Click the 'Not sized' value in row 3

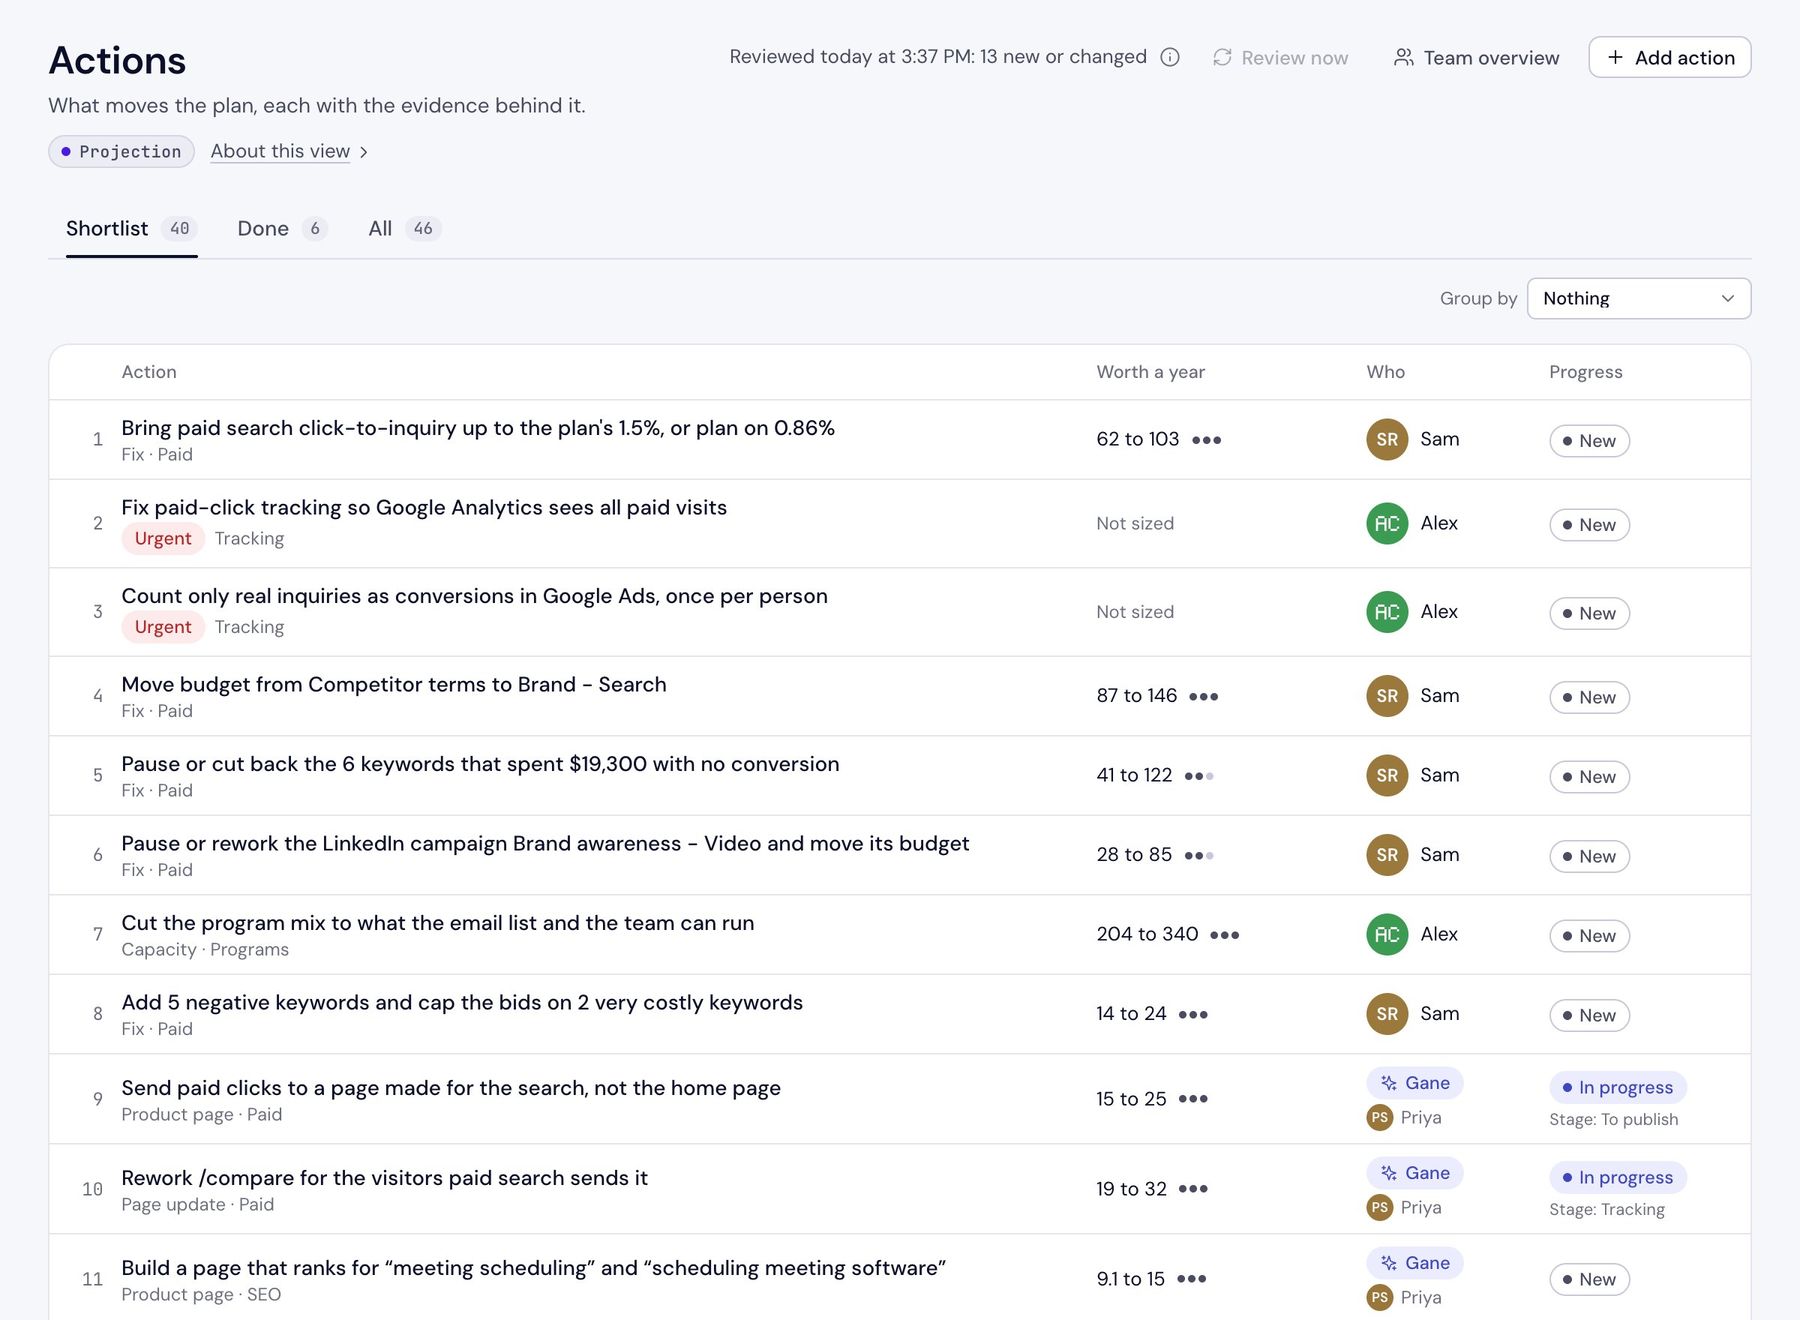pyautogui.click(x=1135, y=612)
